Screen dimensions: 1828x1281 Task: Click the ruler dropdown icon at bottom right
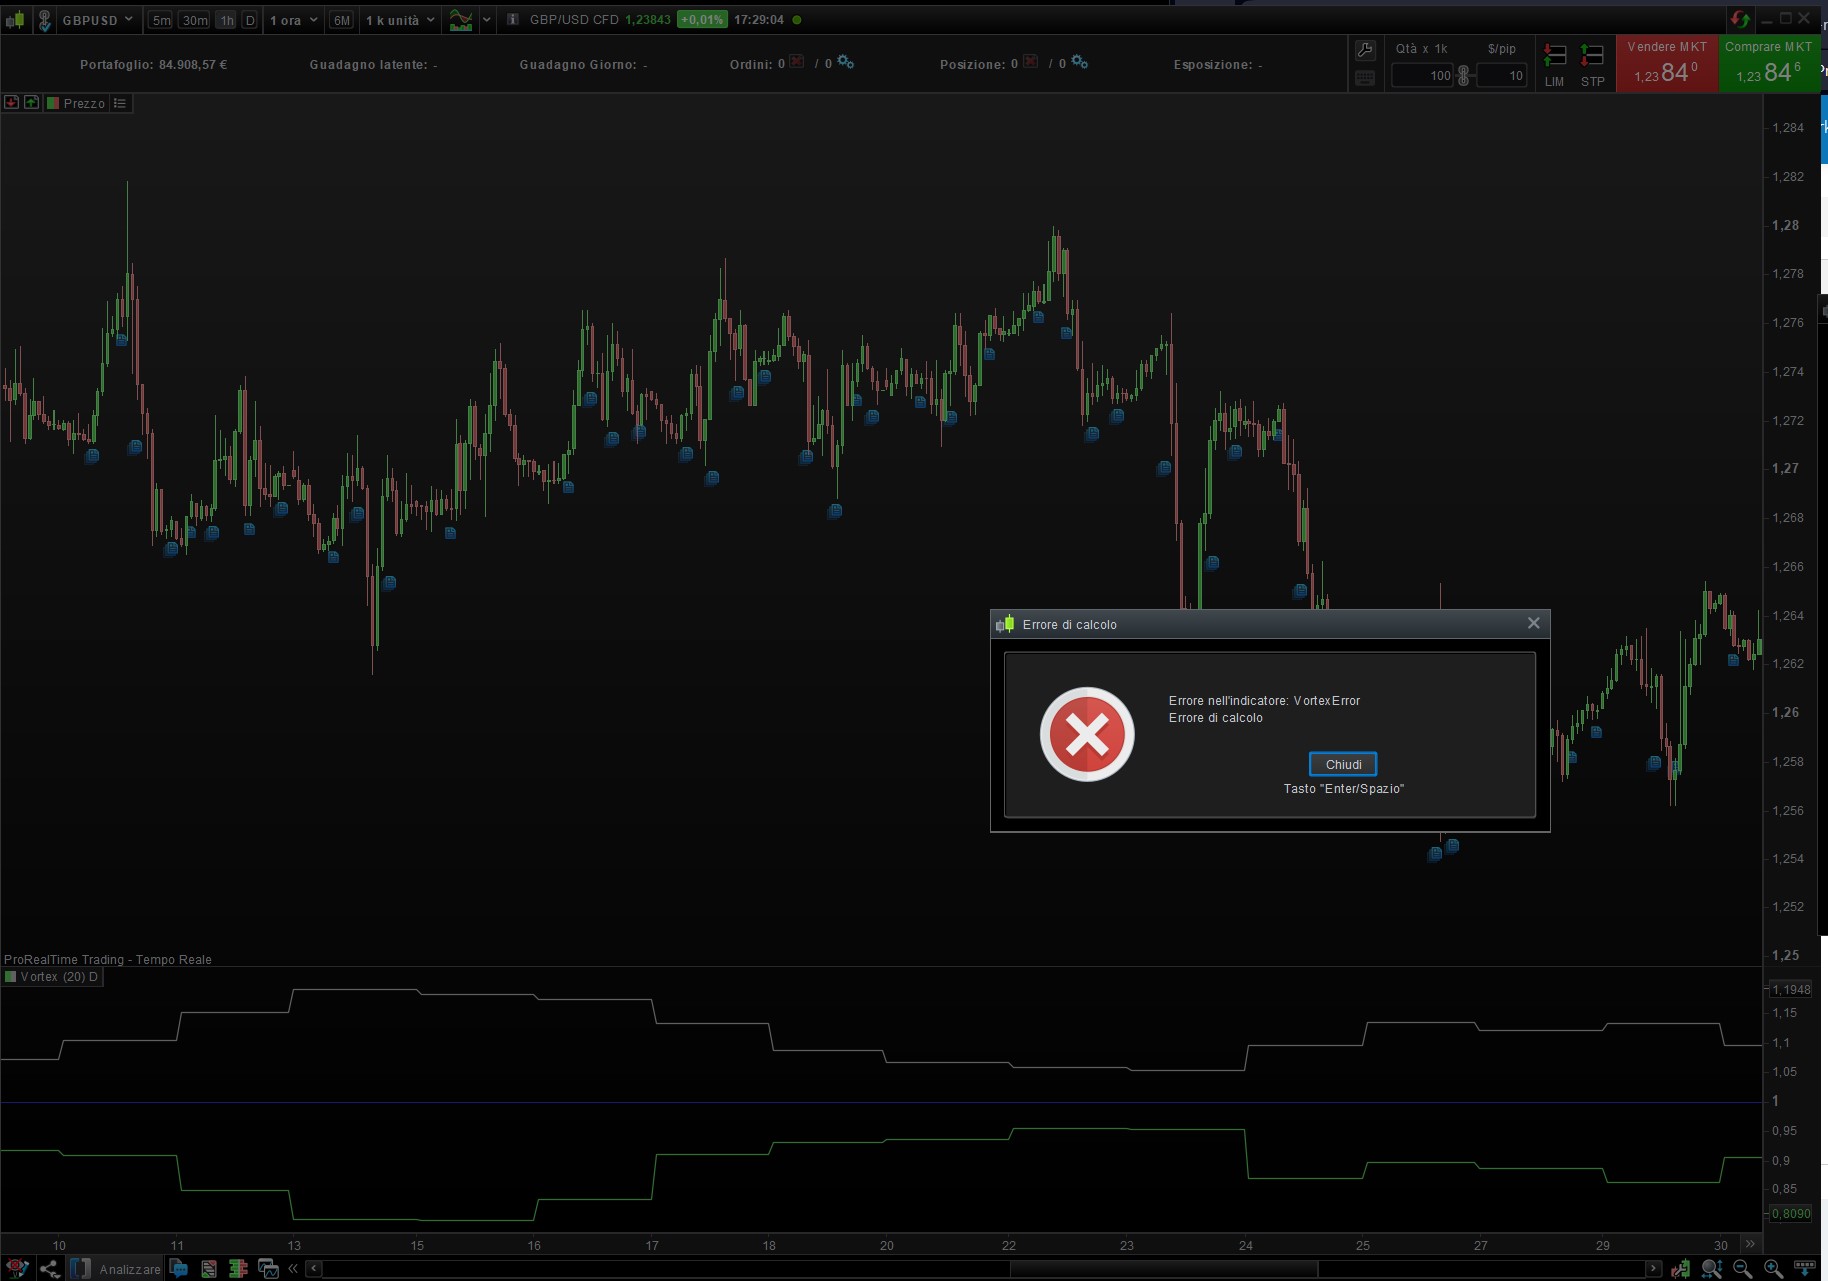(x=1805, y=1268)
